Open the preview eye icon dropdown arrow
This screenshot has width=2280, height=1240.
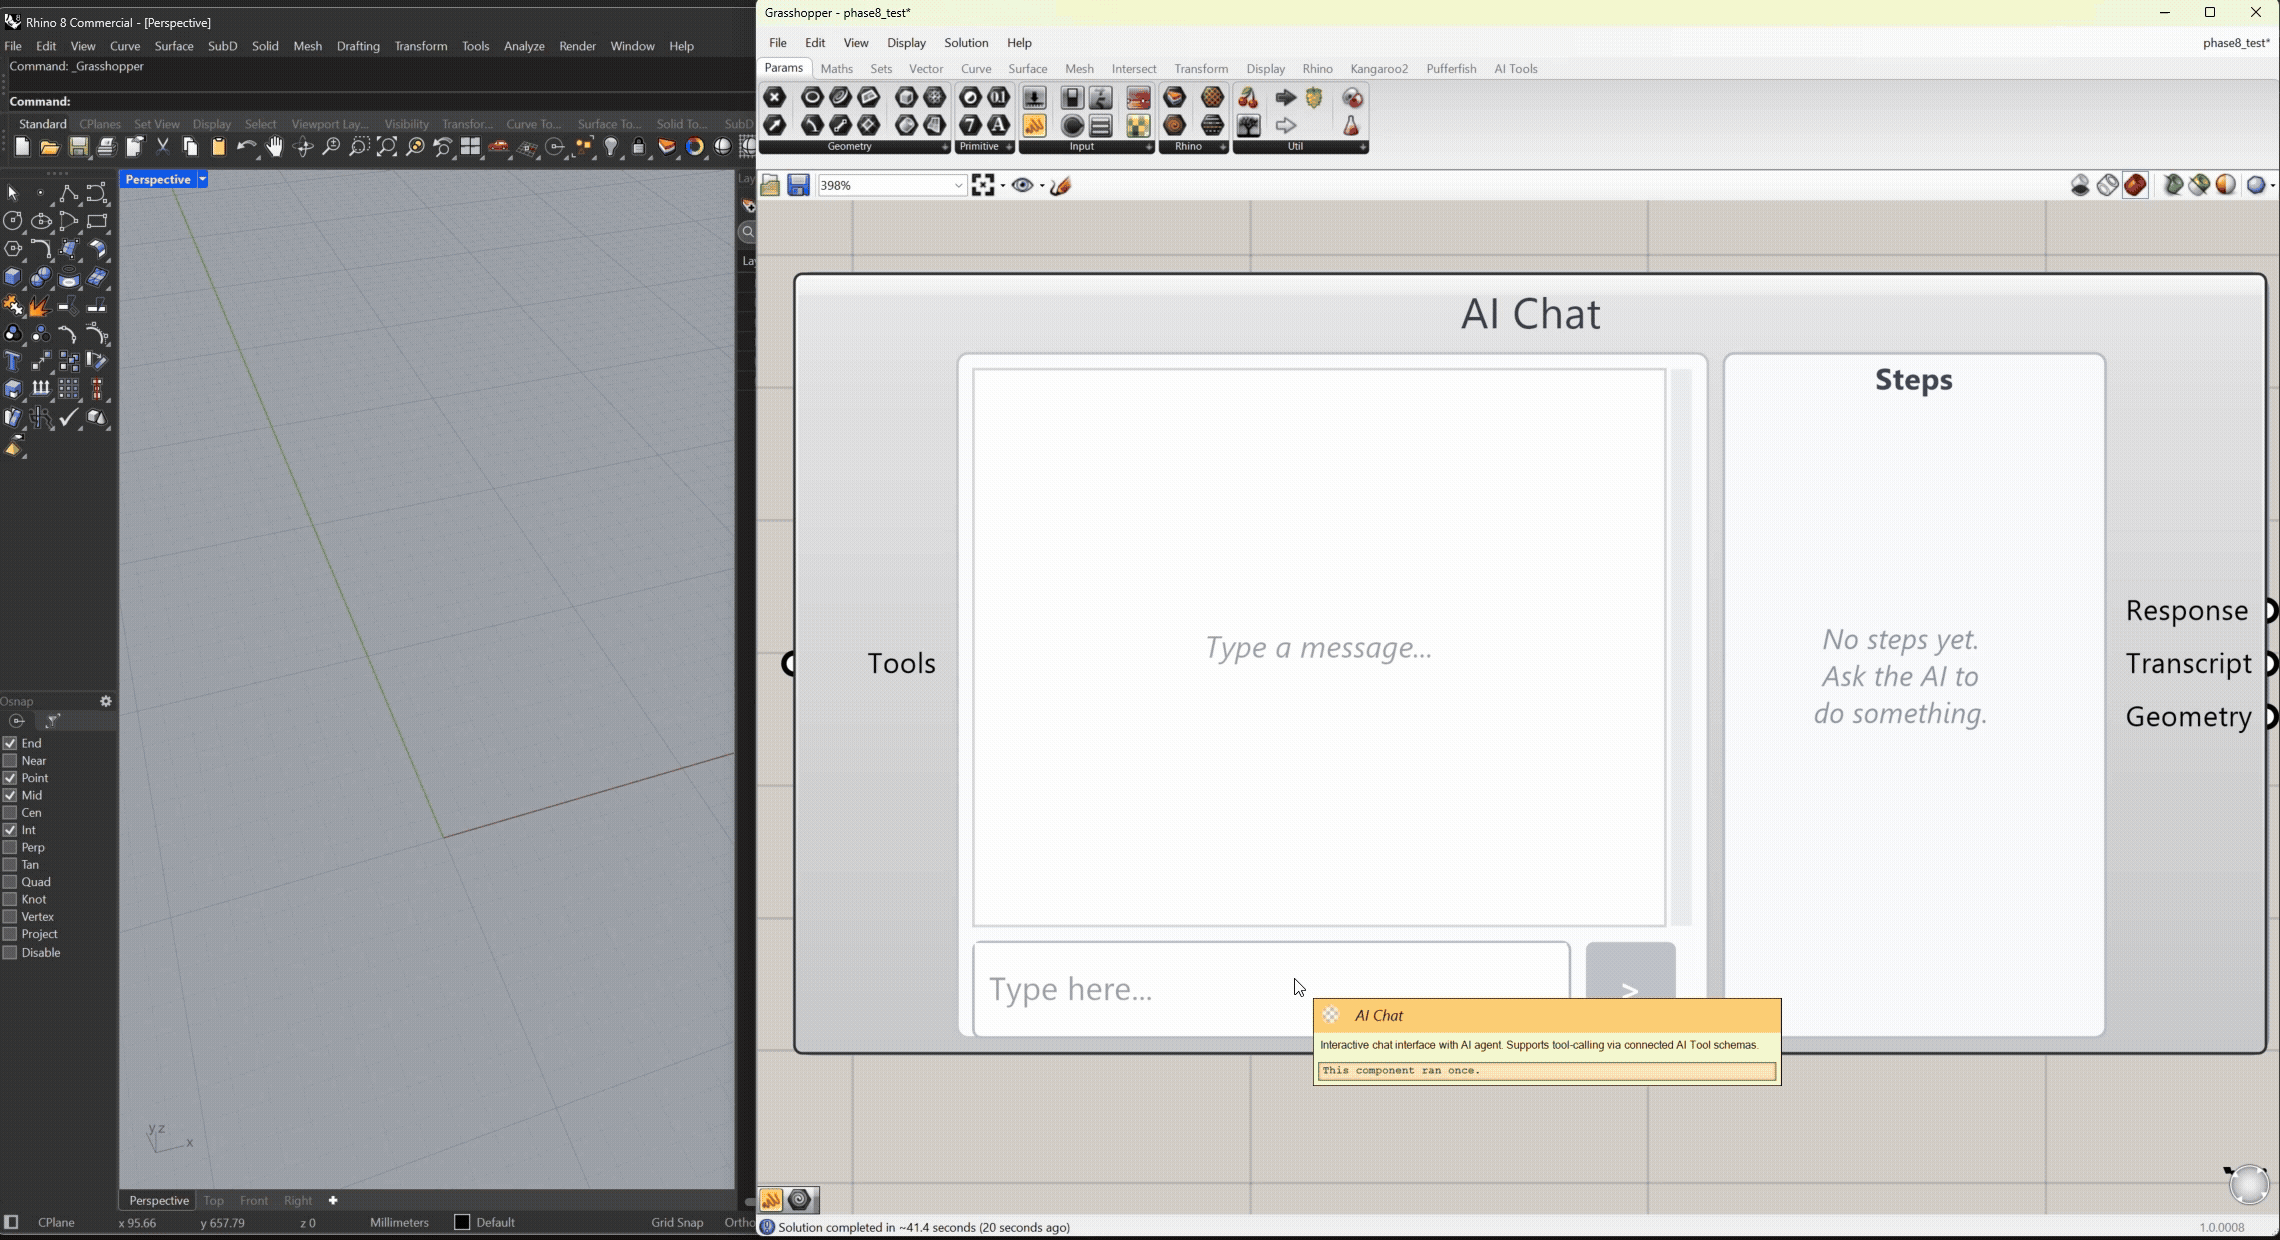pos(1042,186)
